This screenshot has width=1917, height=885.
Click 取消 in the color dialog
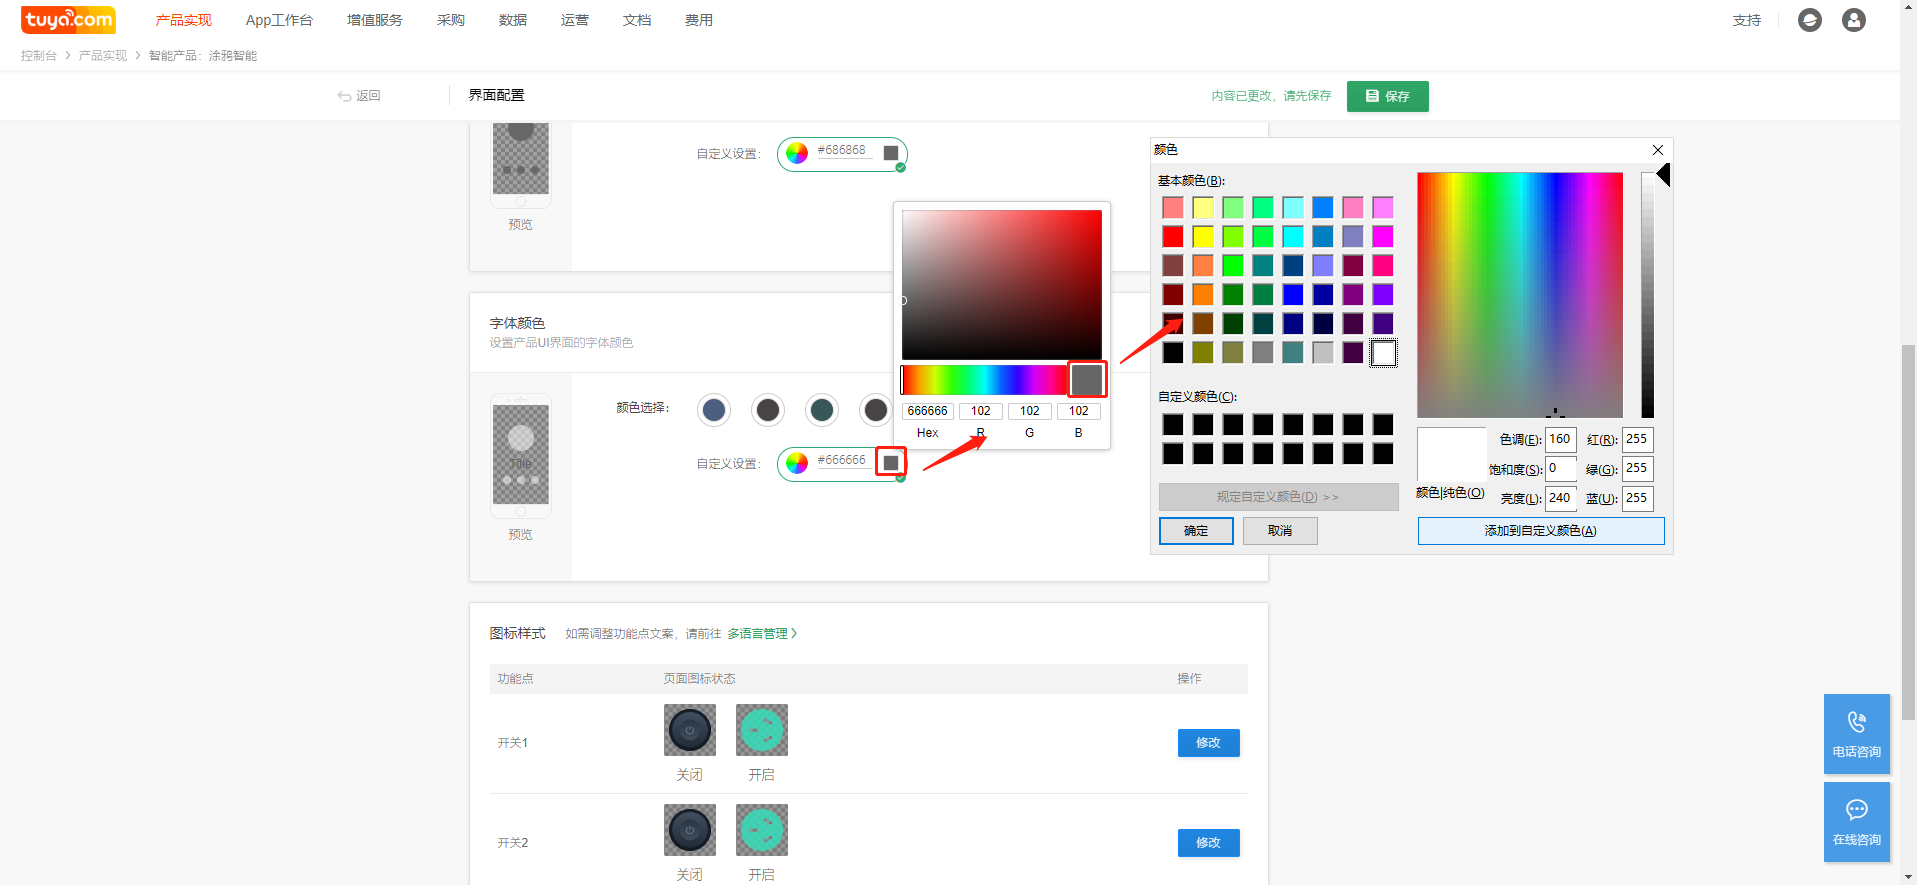[x=1280, y=531]
